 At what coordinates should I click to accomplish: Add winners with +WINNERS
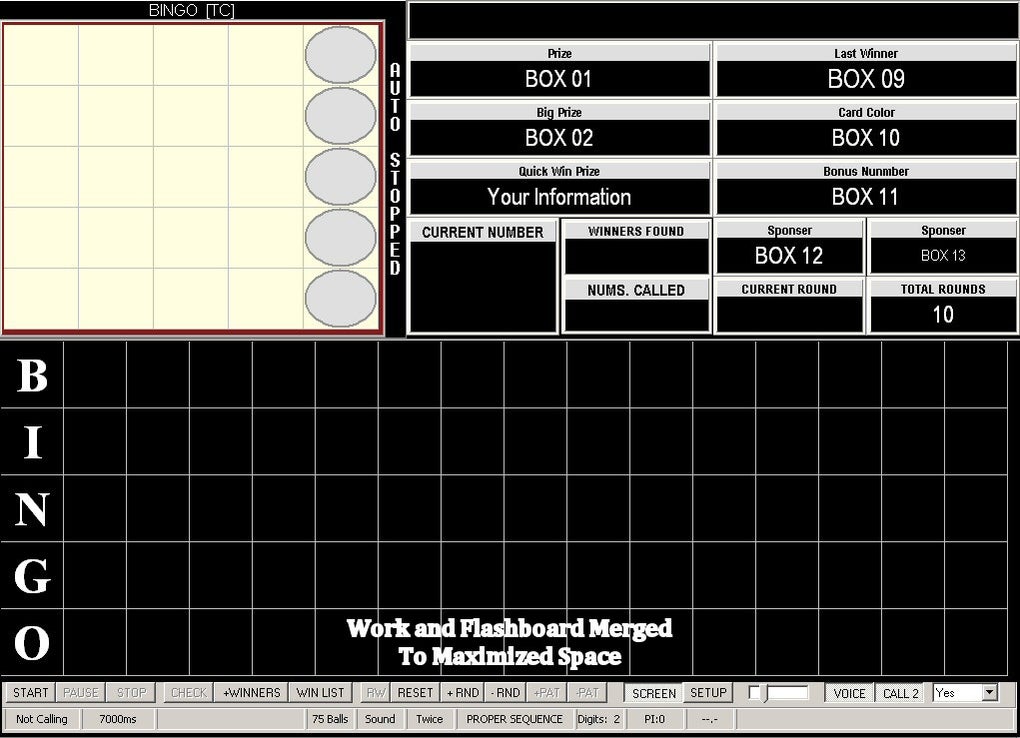click(250, 692)
